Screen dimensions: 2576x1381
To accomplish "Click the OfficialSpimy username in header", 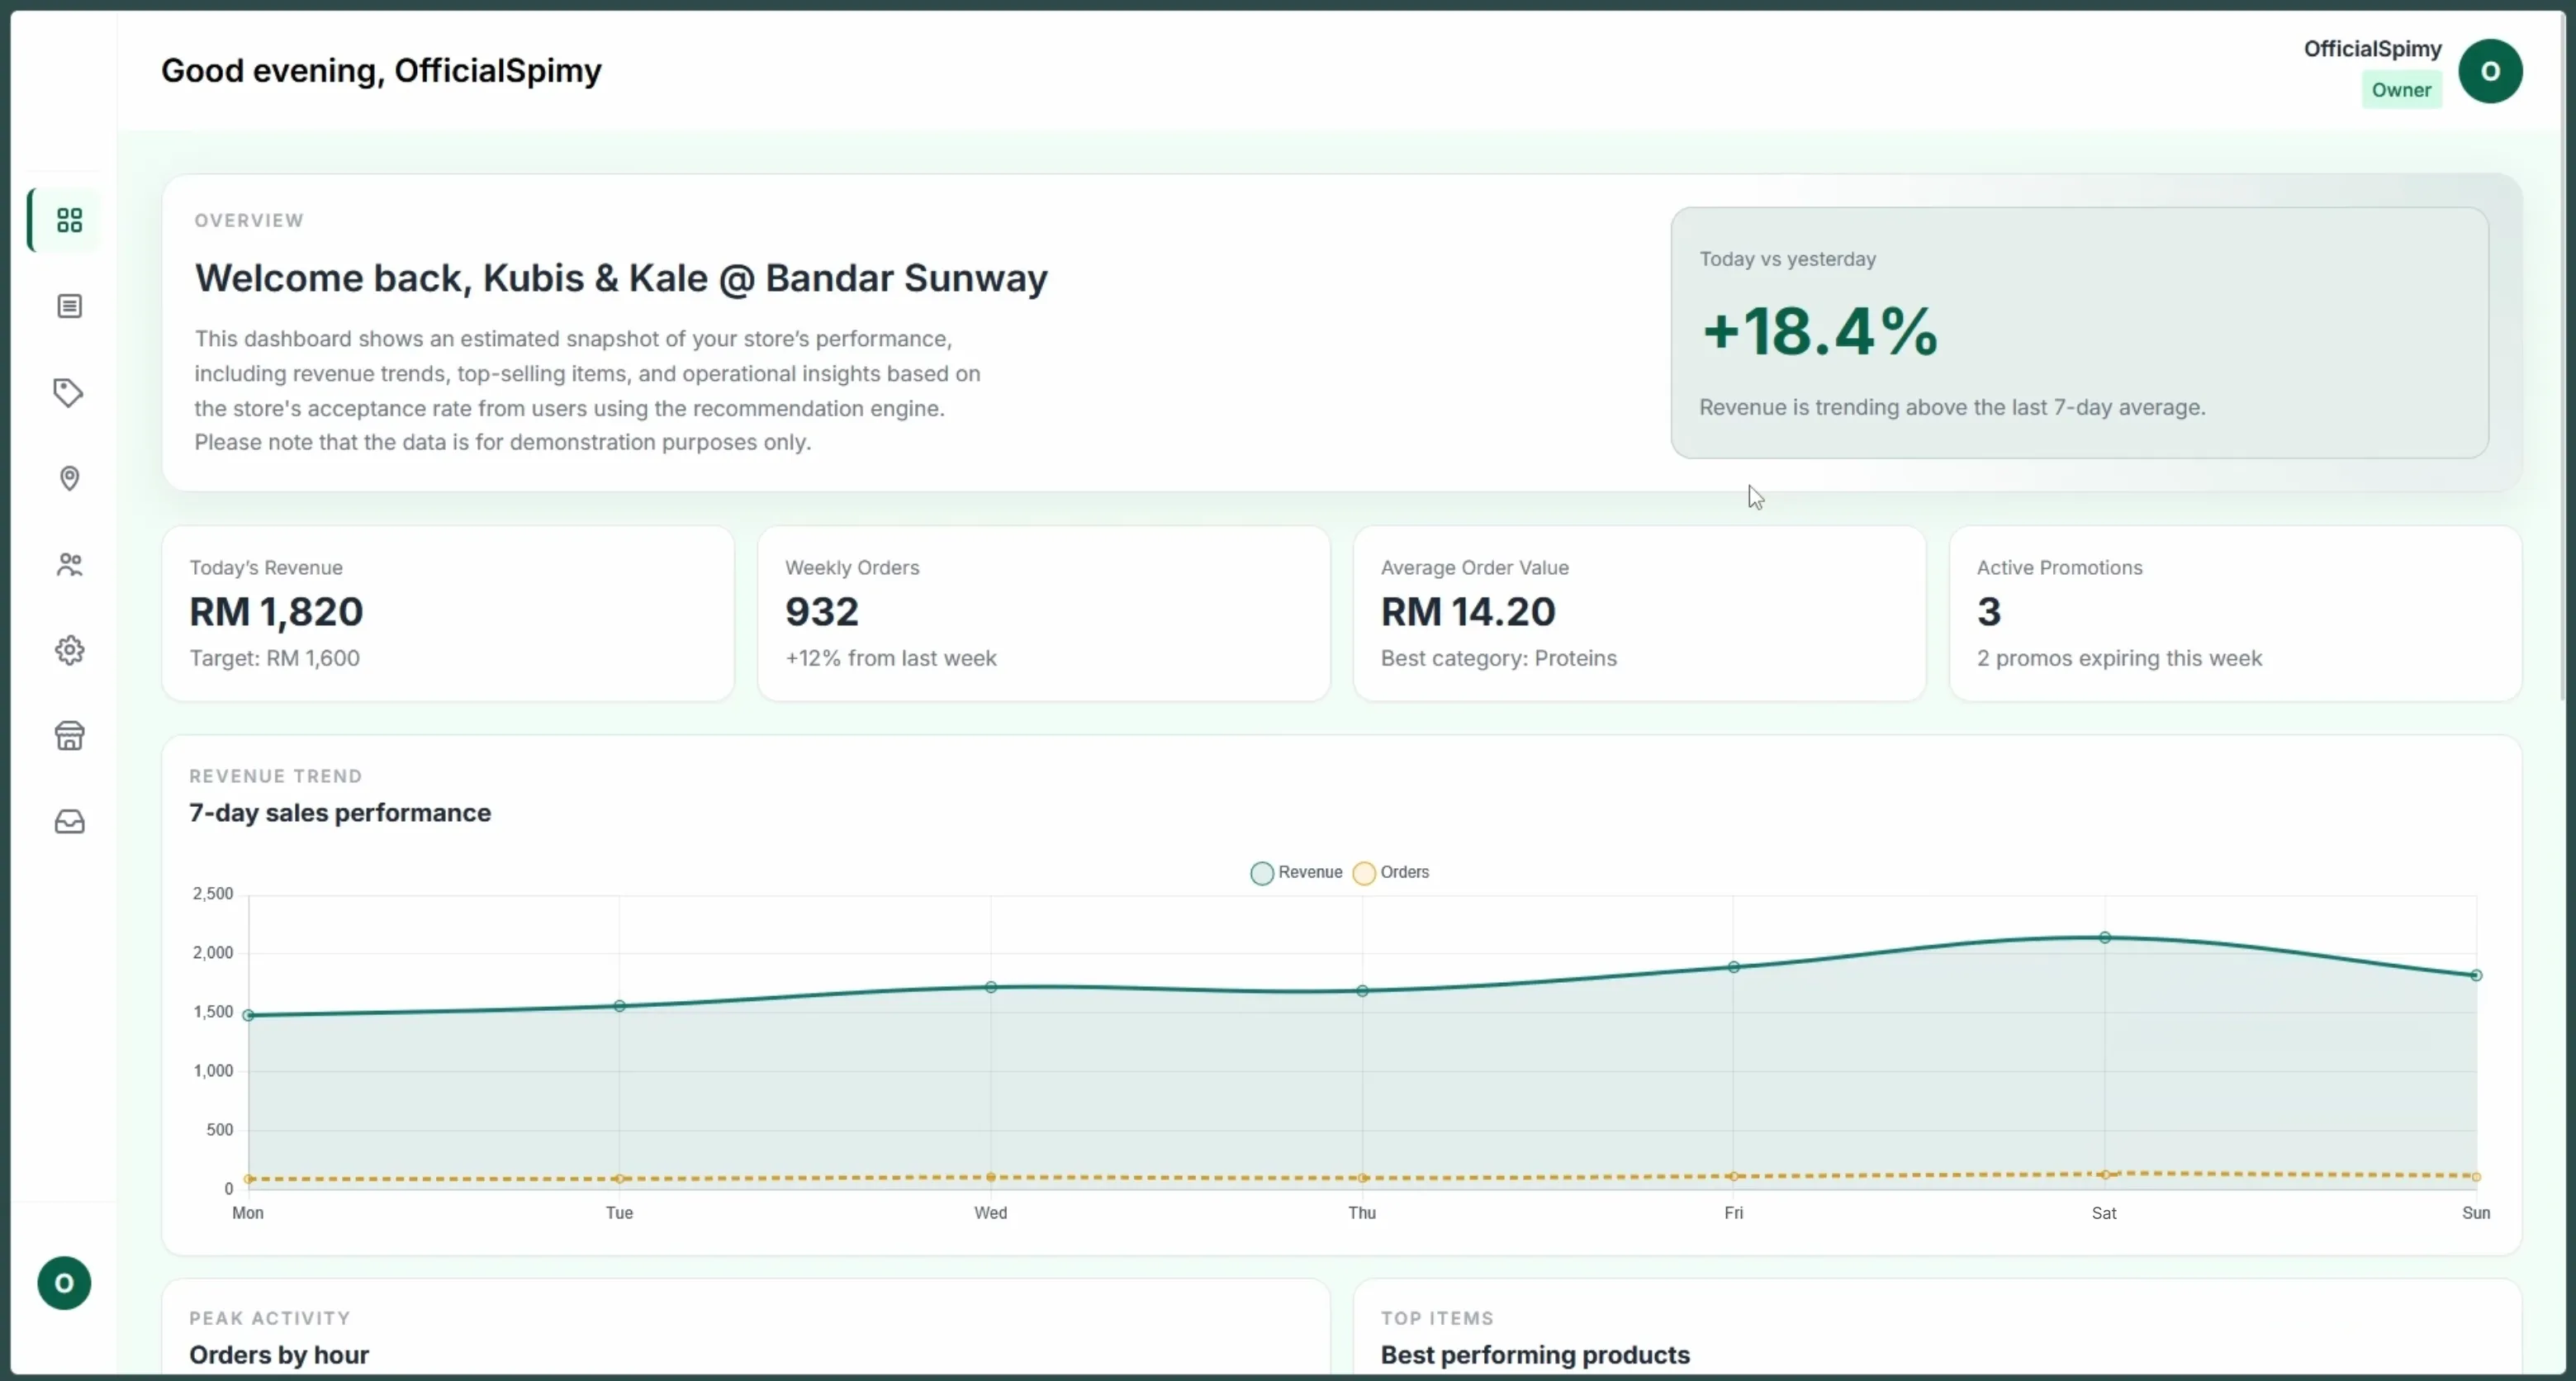I will [x=2372, y=49].
